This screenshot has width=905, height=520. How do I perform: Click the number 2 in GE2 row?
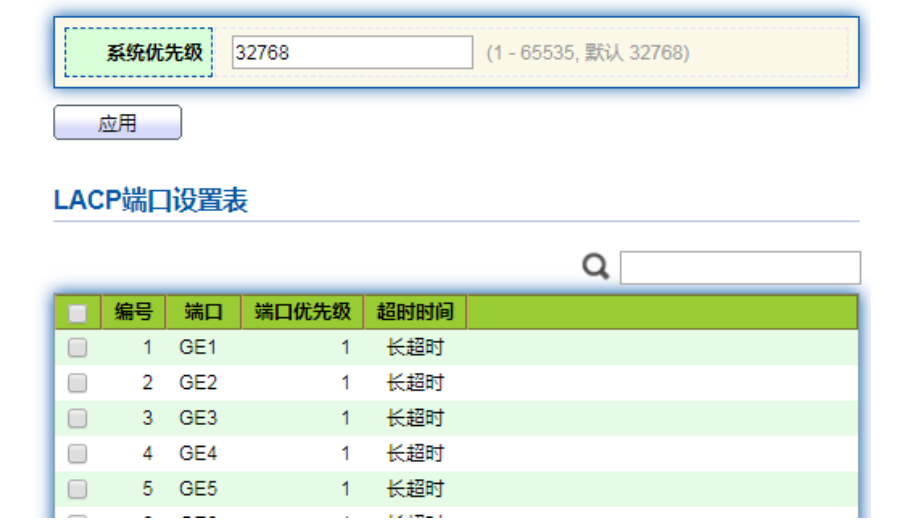[x=148, y=383]
